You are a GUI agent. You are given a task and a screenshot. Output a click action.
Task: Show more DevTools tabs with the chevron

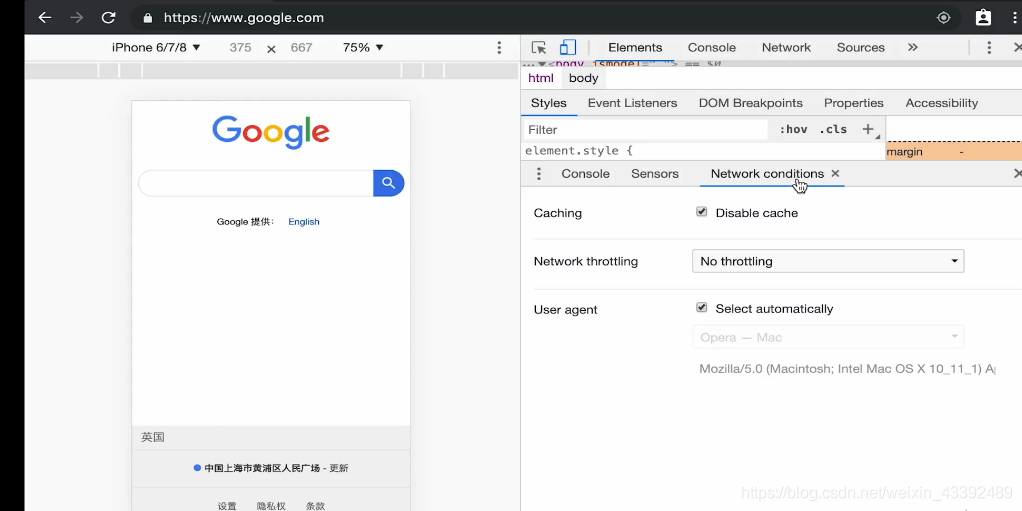(912, 48)
